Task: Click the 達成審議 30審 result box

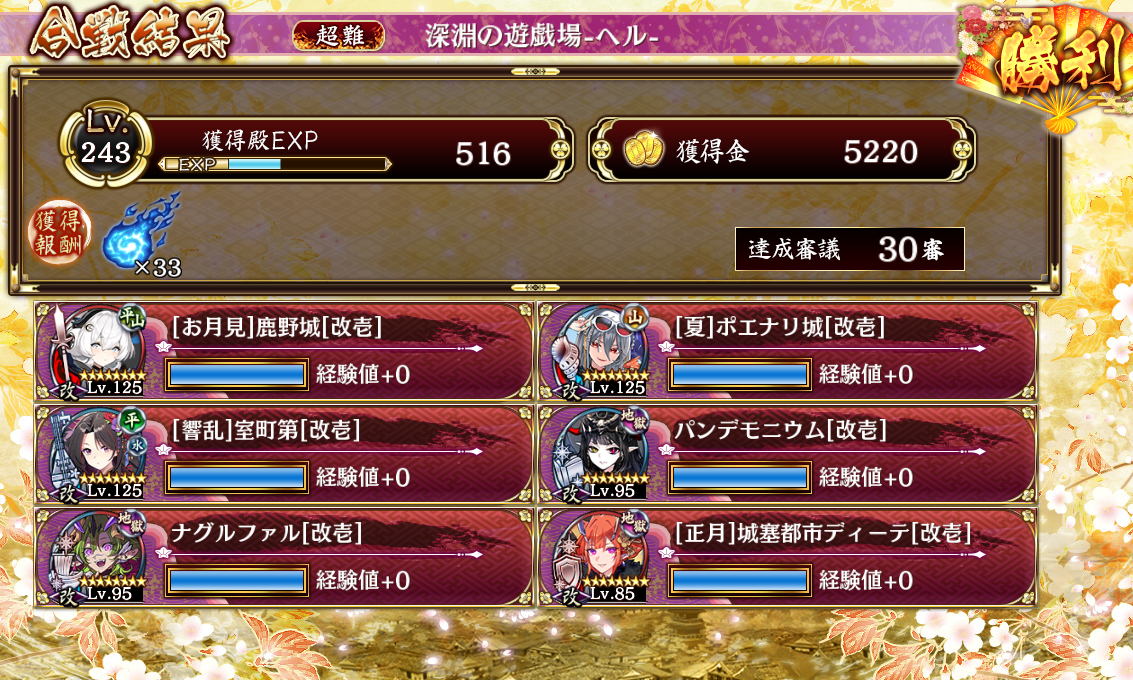Action: (x=849, y=249)
